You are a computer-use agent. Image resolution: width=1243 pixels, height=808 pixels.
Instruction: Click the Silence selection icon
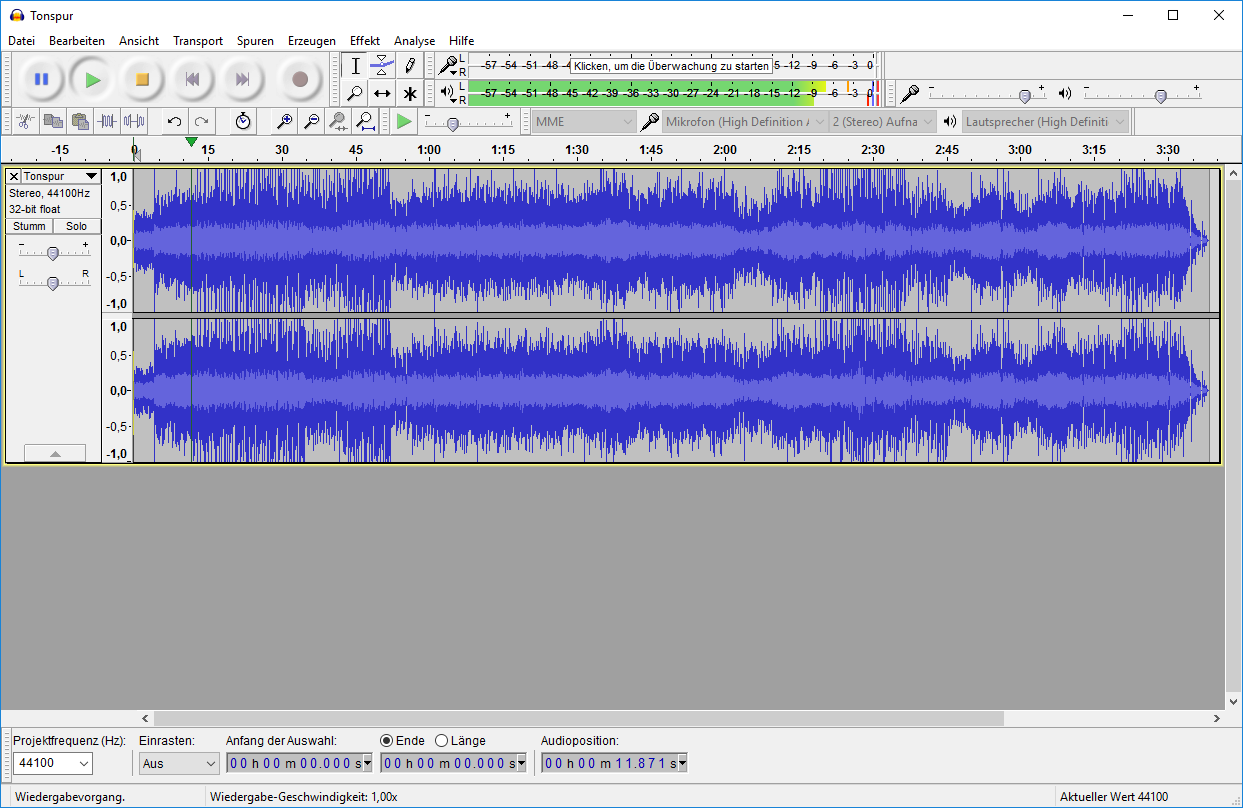coord(134,121)
